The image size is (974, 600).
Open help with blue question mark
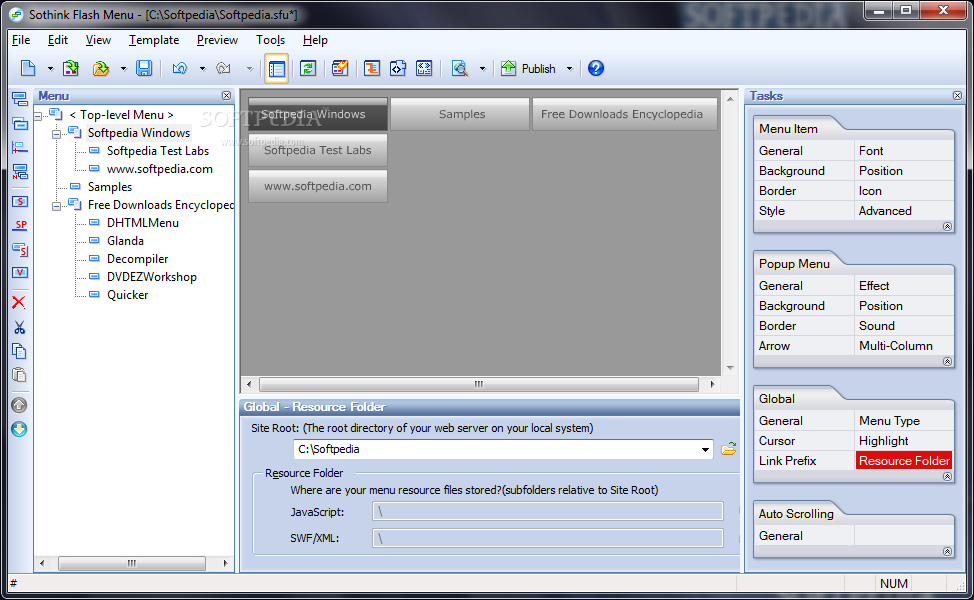click(596, 68)
